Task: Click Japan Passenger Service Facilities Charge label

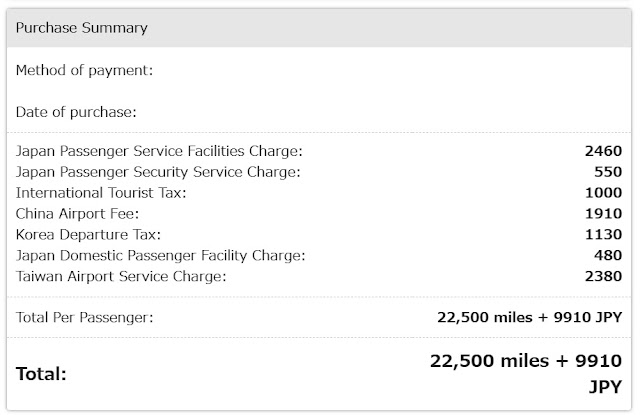Action: coord(159,151)
